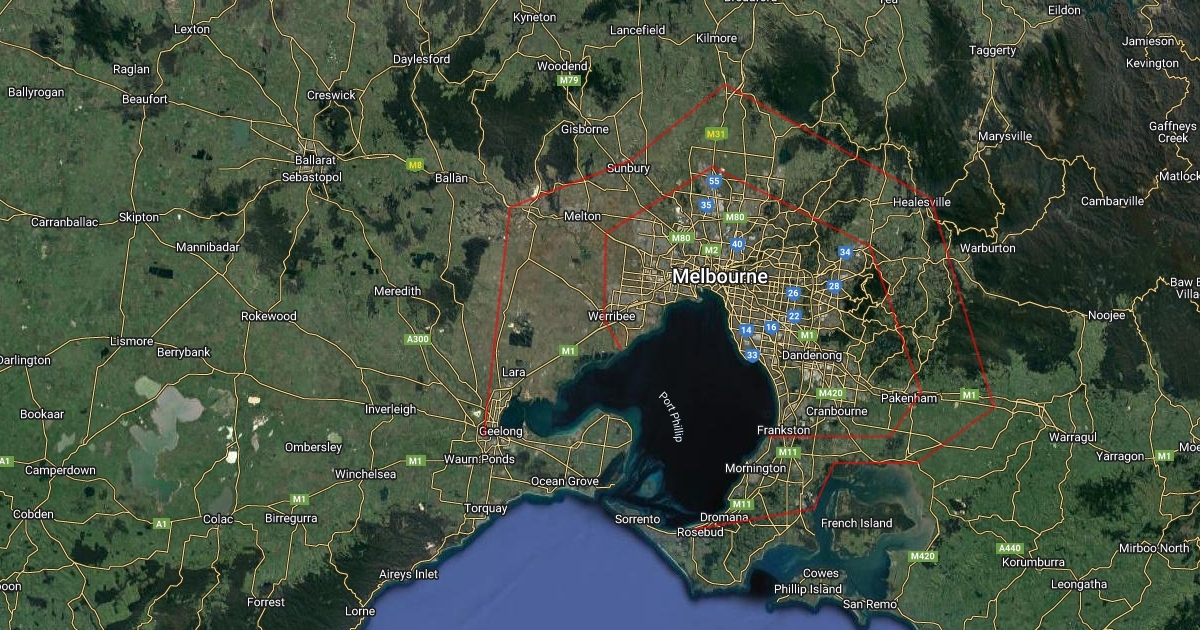Viewport: 1200px width, 630px height.
Task: Click the Cowes label
Action: pyautogui.click(x=821, y=574)
